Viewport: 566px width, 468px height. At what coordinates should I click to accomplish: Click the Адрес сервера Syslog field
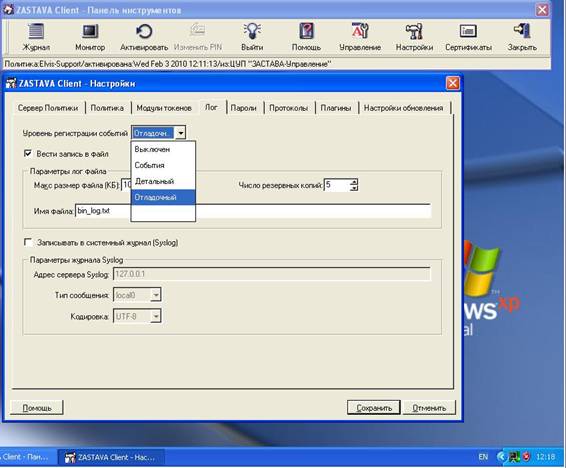click(272, 274)
